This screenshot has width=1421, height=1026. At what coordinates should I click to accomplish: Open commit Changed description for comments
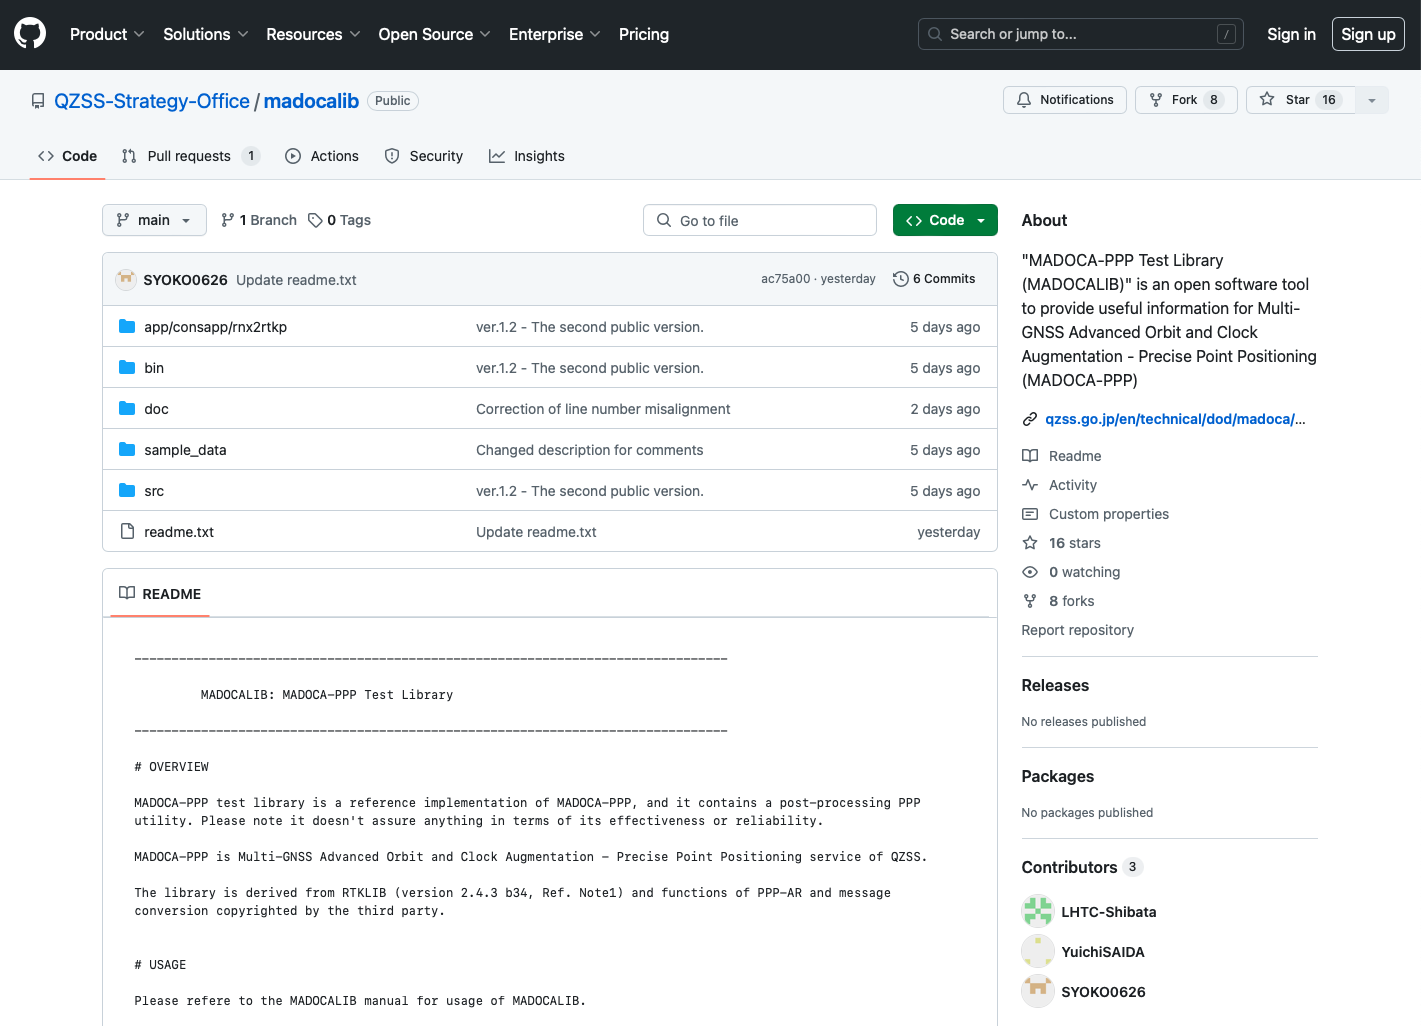[590, 450]
